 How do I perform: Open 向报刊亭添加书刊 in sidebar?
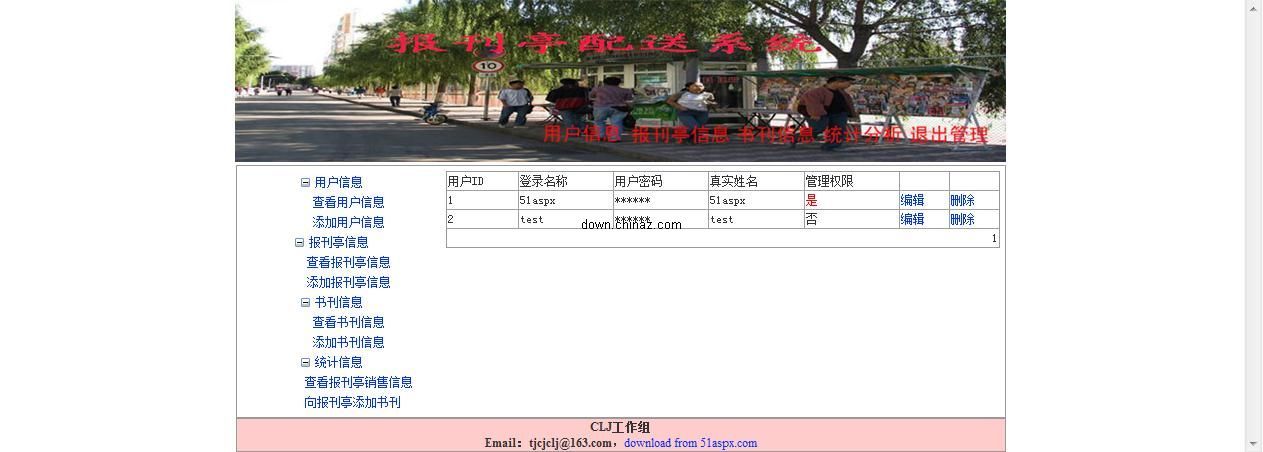[x=352, y=402]
